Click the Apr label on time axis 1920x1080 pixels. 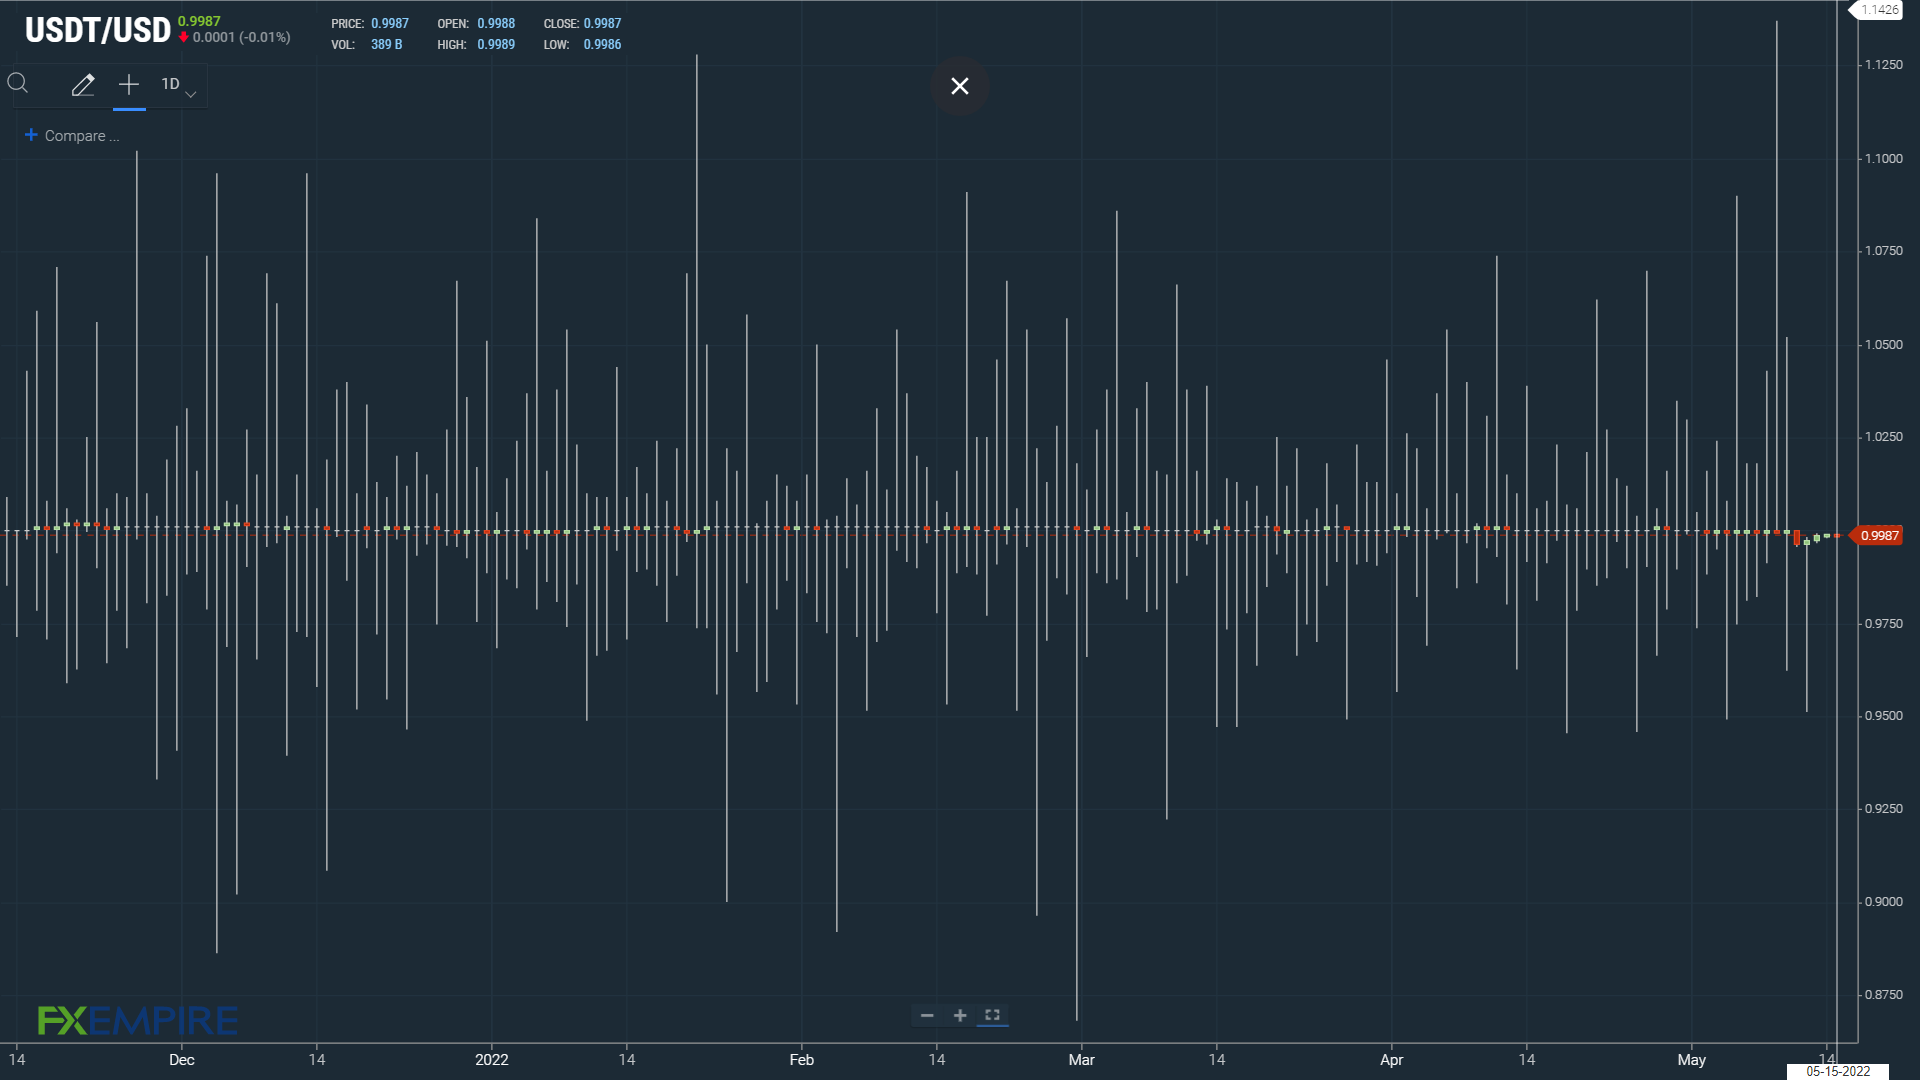tap(1391, 1060)
